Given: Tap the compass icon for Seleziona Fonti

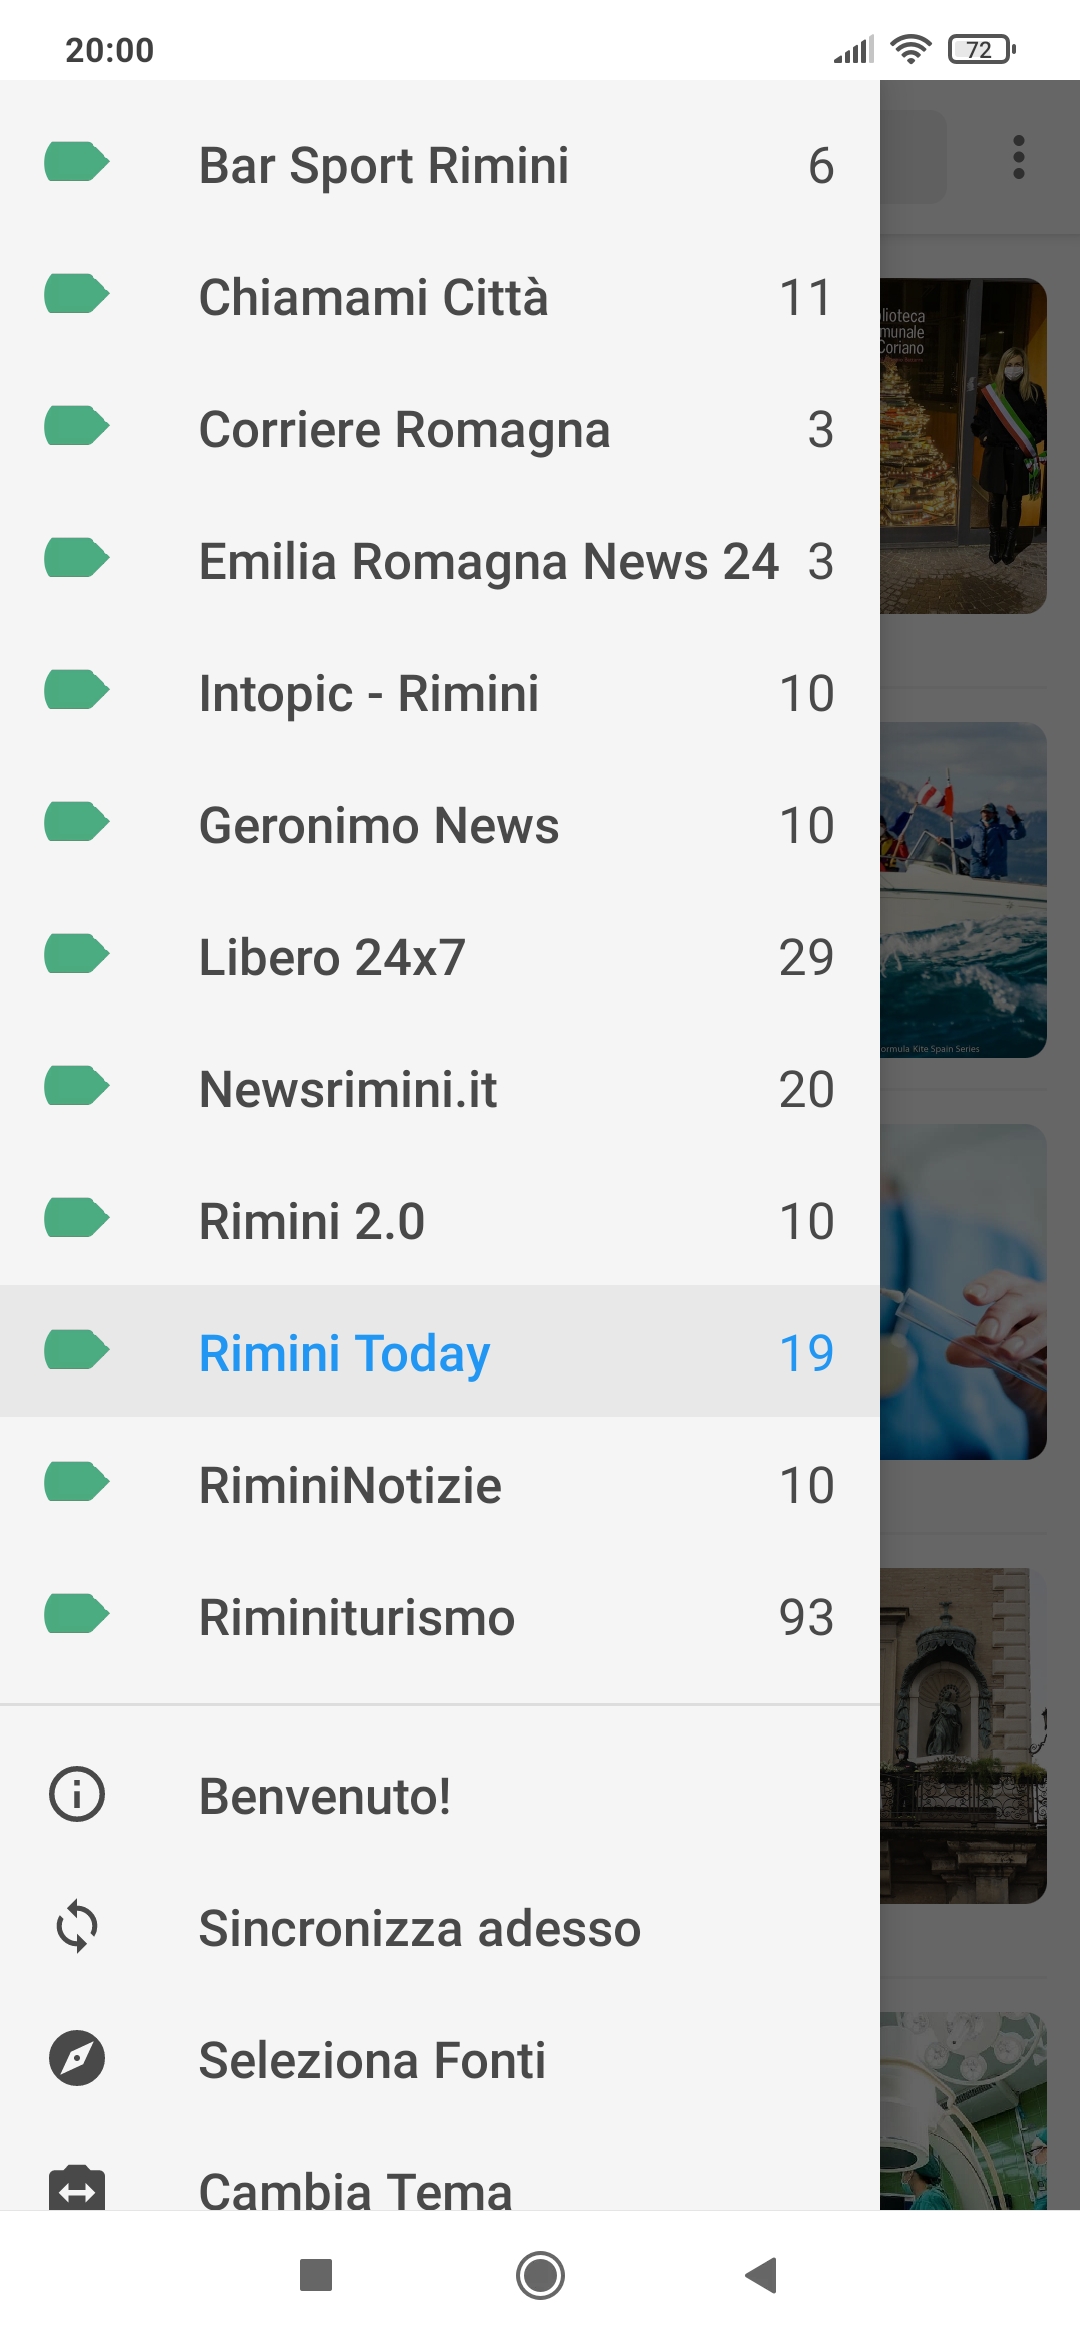Looking at the screenshot, I should (77, 2058).
